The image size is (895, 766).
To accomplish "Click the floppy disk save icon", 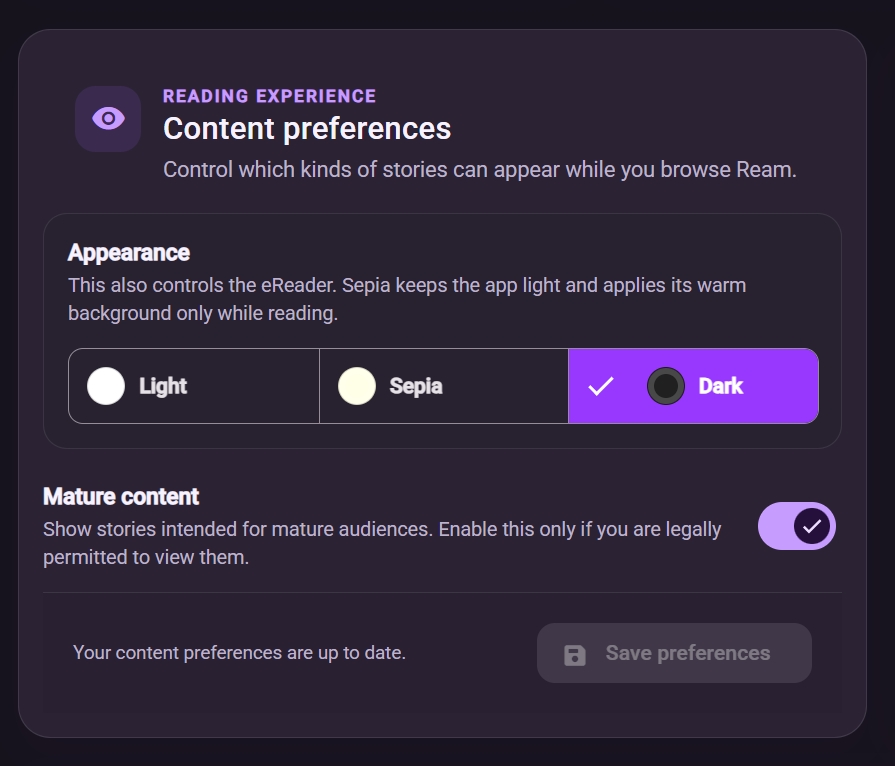I will click(x=574, y=655).
